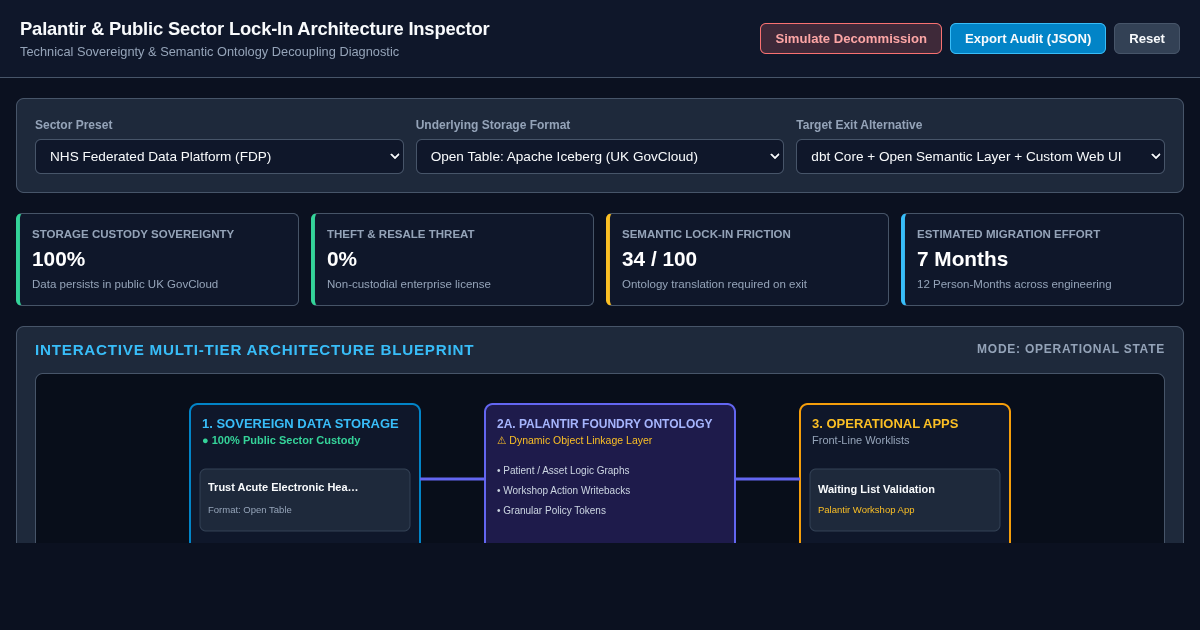Select the Estimated Migration Effort card

pyautogui.click(x=1042, y=259)
